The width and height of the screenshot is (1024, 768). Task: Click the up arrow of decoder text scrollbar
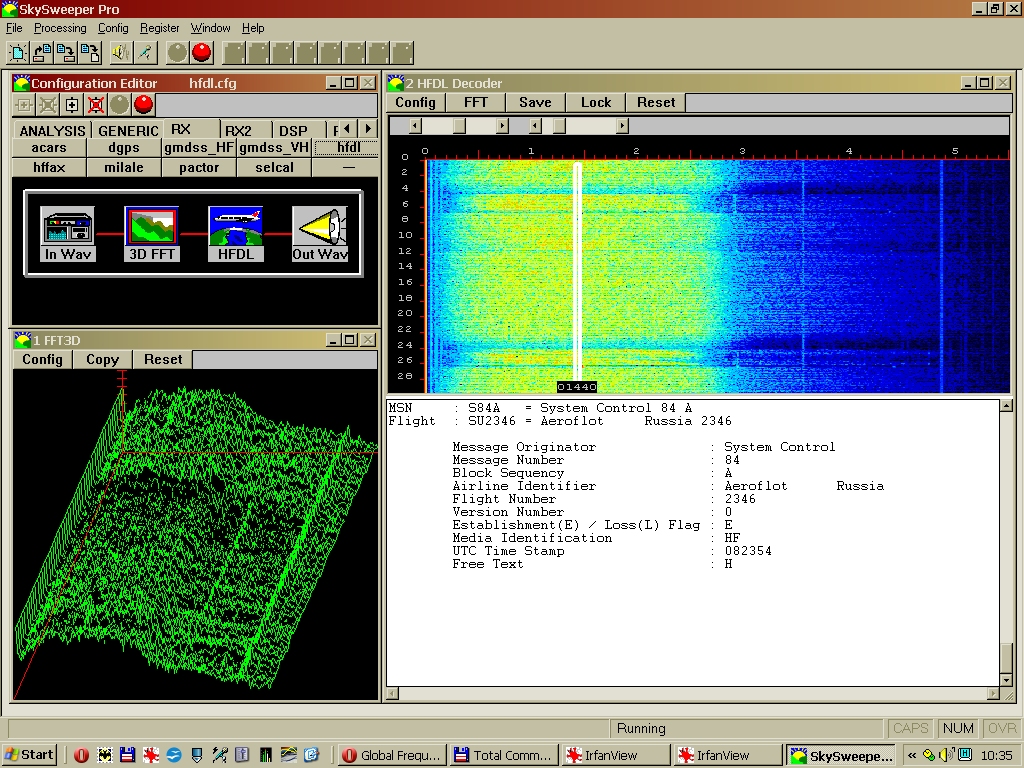[1006, 406]
